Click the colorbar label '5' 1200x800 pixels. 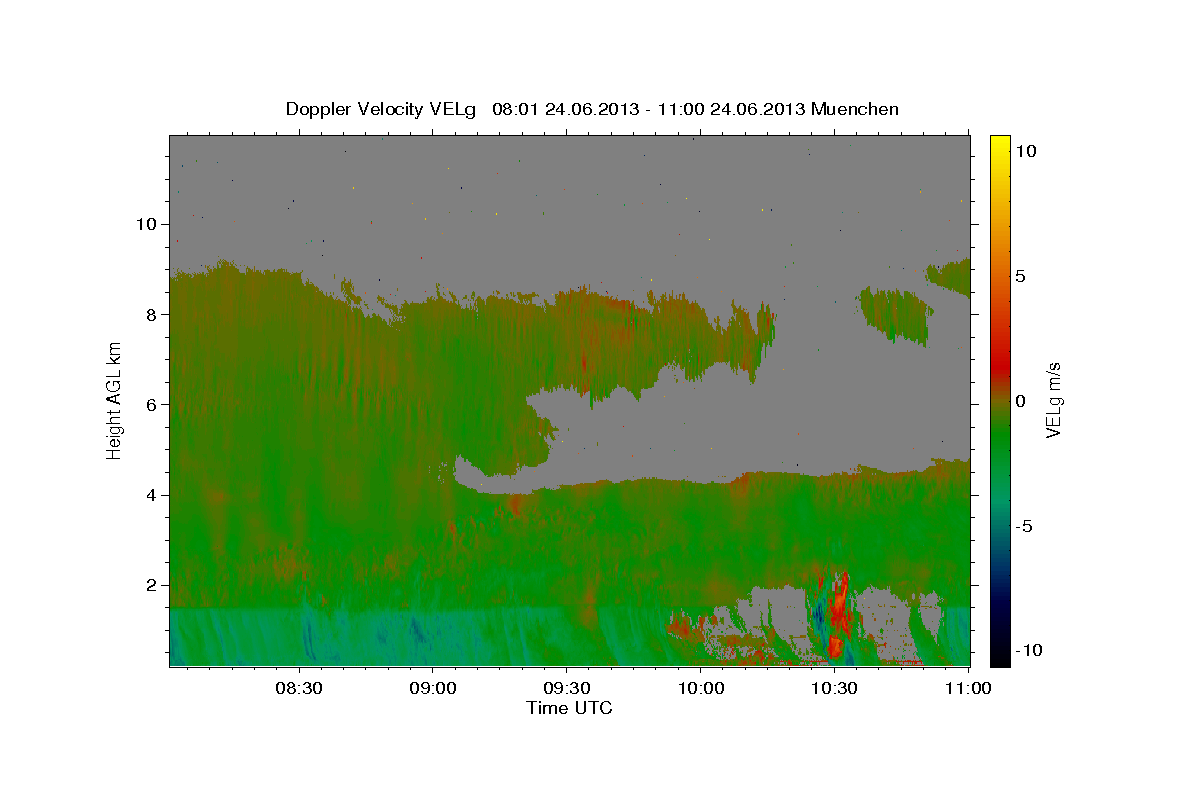pos(1020,276)
